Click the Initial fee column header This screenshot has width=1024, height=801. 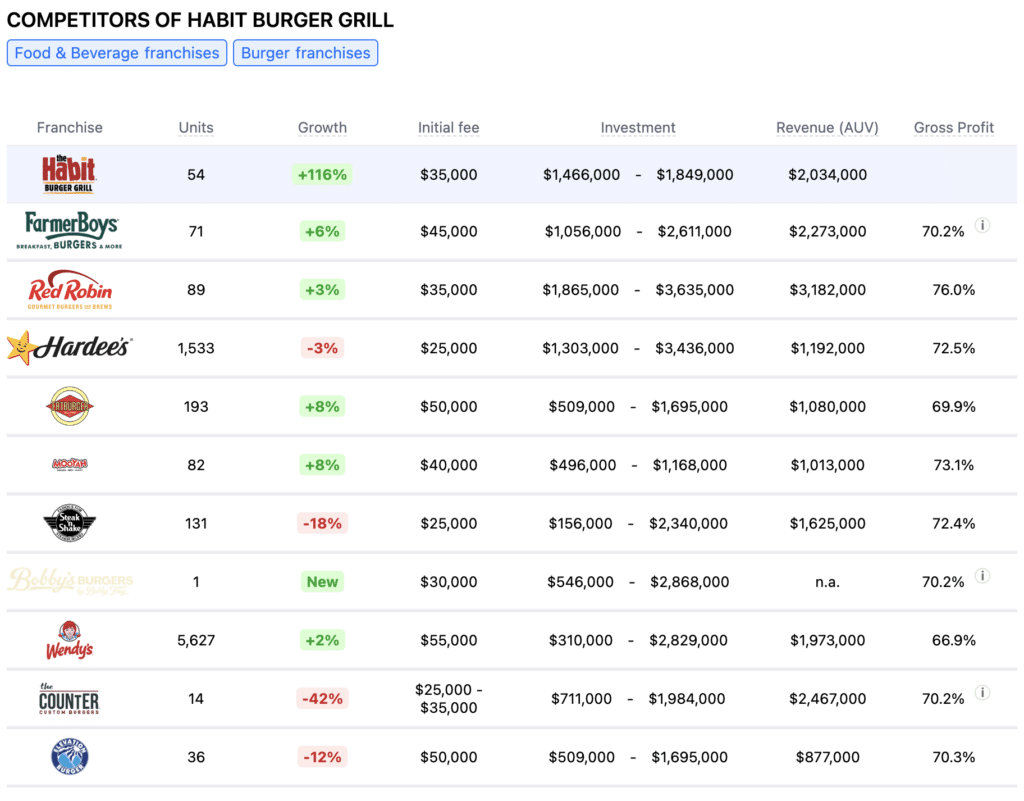(449, 127)
